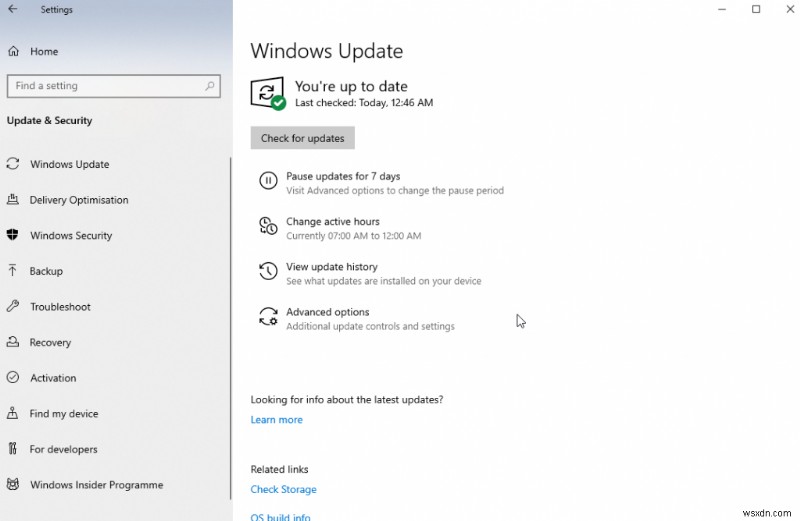
Task: Open Windows Insider Programme page
Action: [96, 485]
